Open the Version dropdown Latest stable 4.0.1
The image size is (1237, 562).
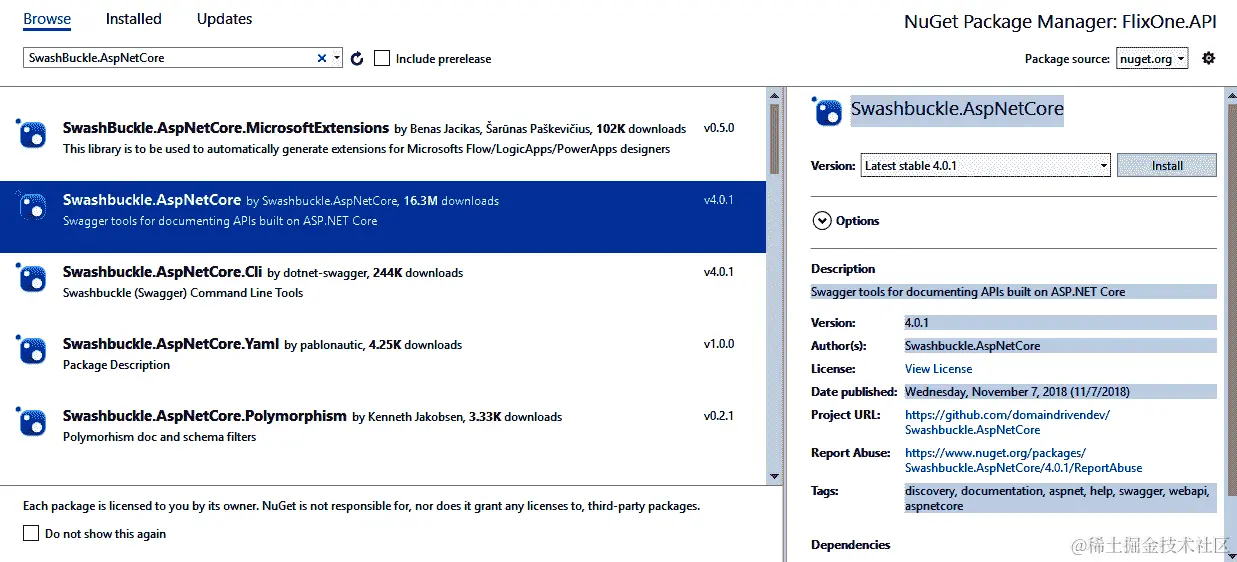click(x=985, y=165)
